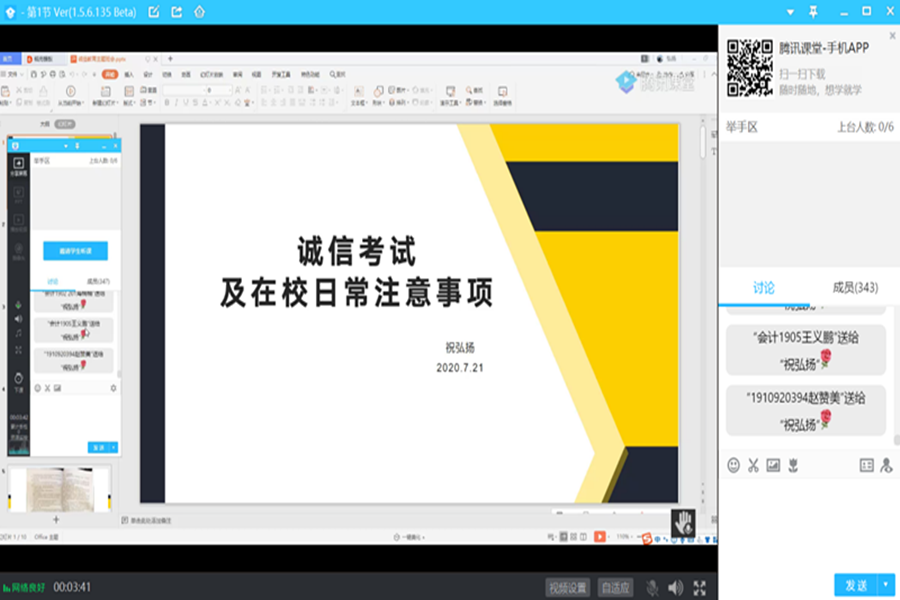Open the emoji picker in chat
The width and height of the screenshot is (900, 600).
click(x=733, y=465)
